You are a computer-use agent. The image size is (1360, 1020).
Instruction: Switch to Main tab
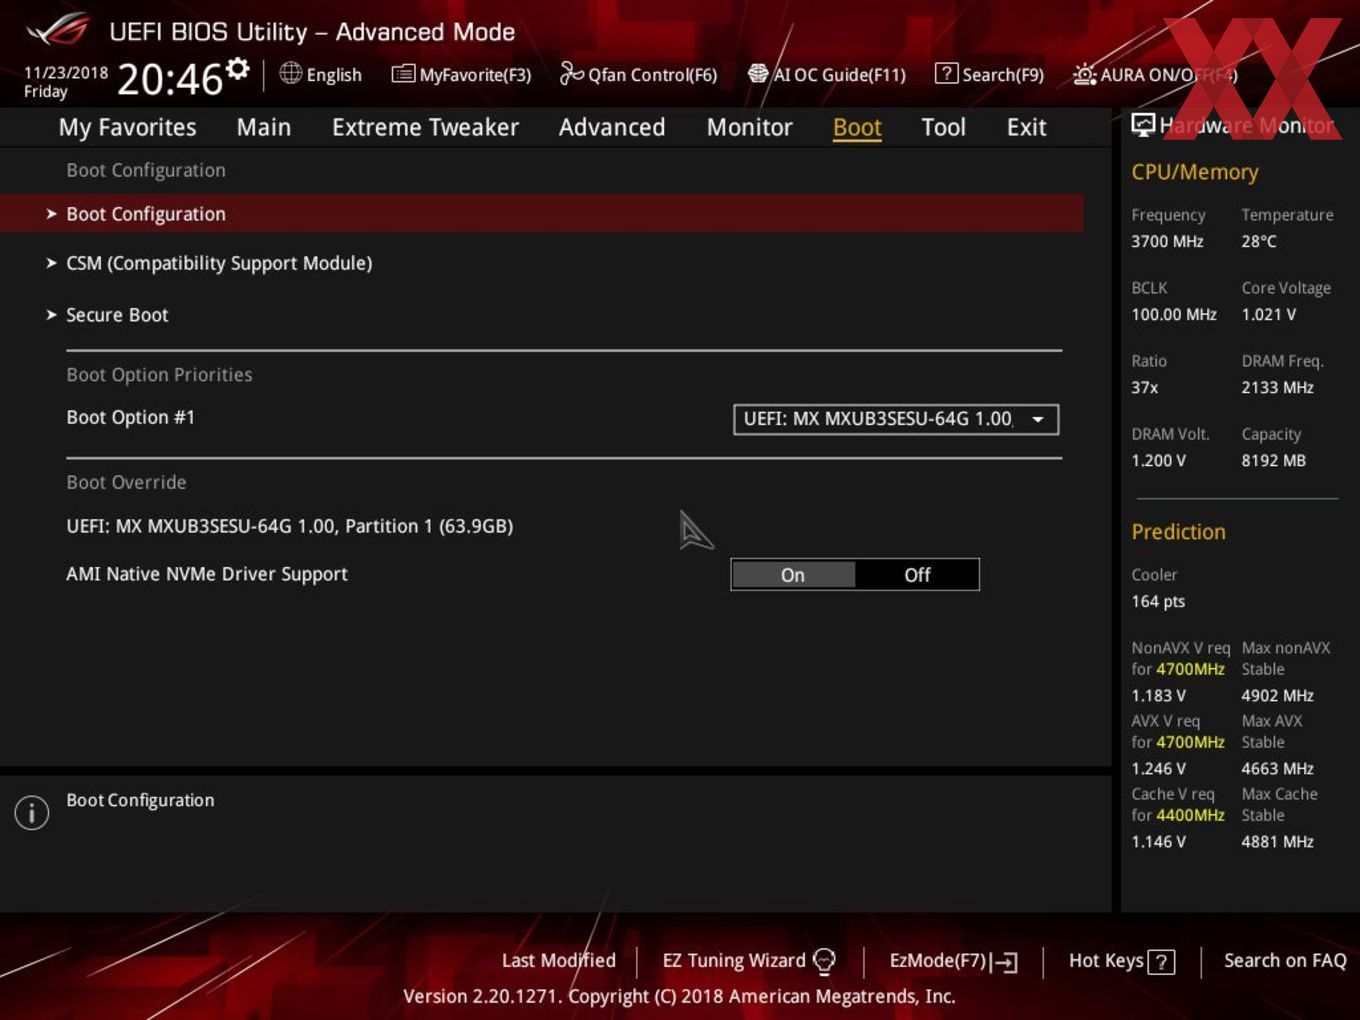264,127
